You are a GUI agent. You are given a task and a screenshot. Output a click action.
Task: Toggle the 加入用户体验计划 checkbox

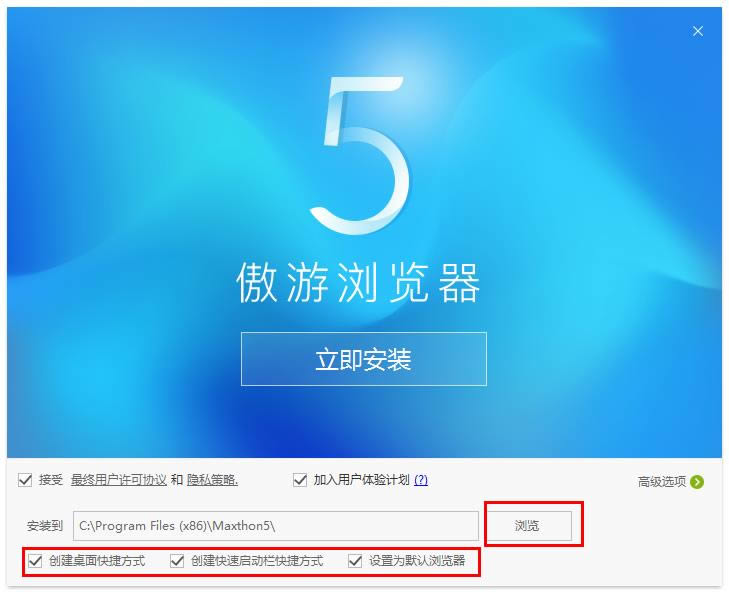tap(300, 480)
